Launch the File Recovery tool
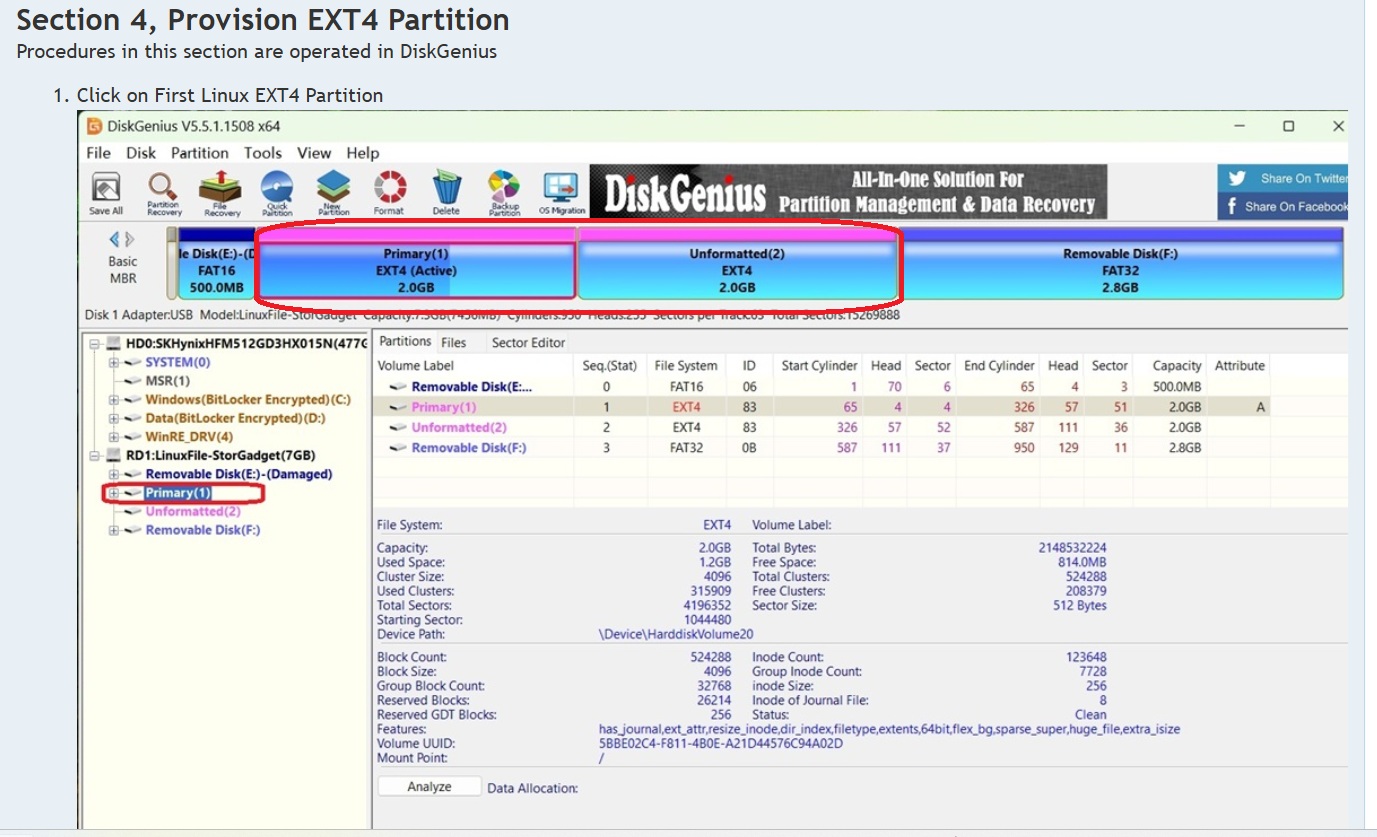The width and height of the screenshot is (1377, 837). (x=221, y=193)
